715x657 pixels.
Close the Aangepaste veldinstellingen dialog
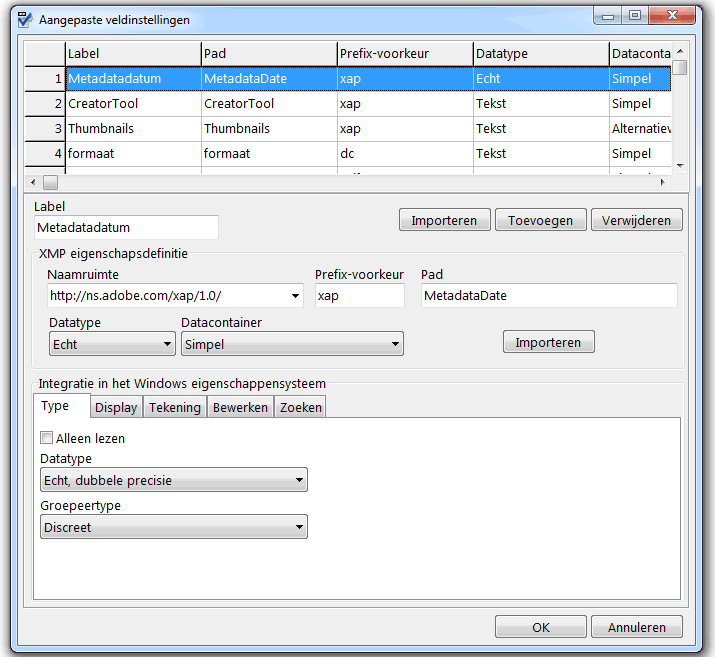click(x=672, y=16)
